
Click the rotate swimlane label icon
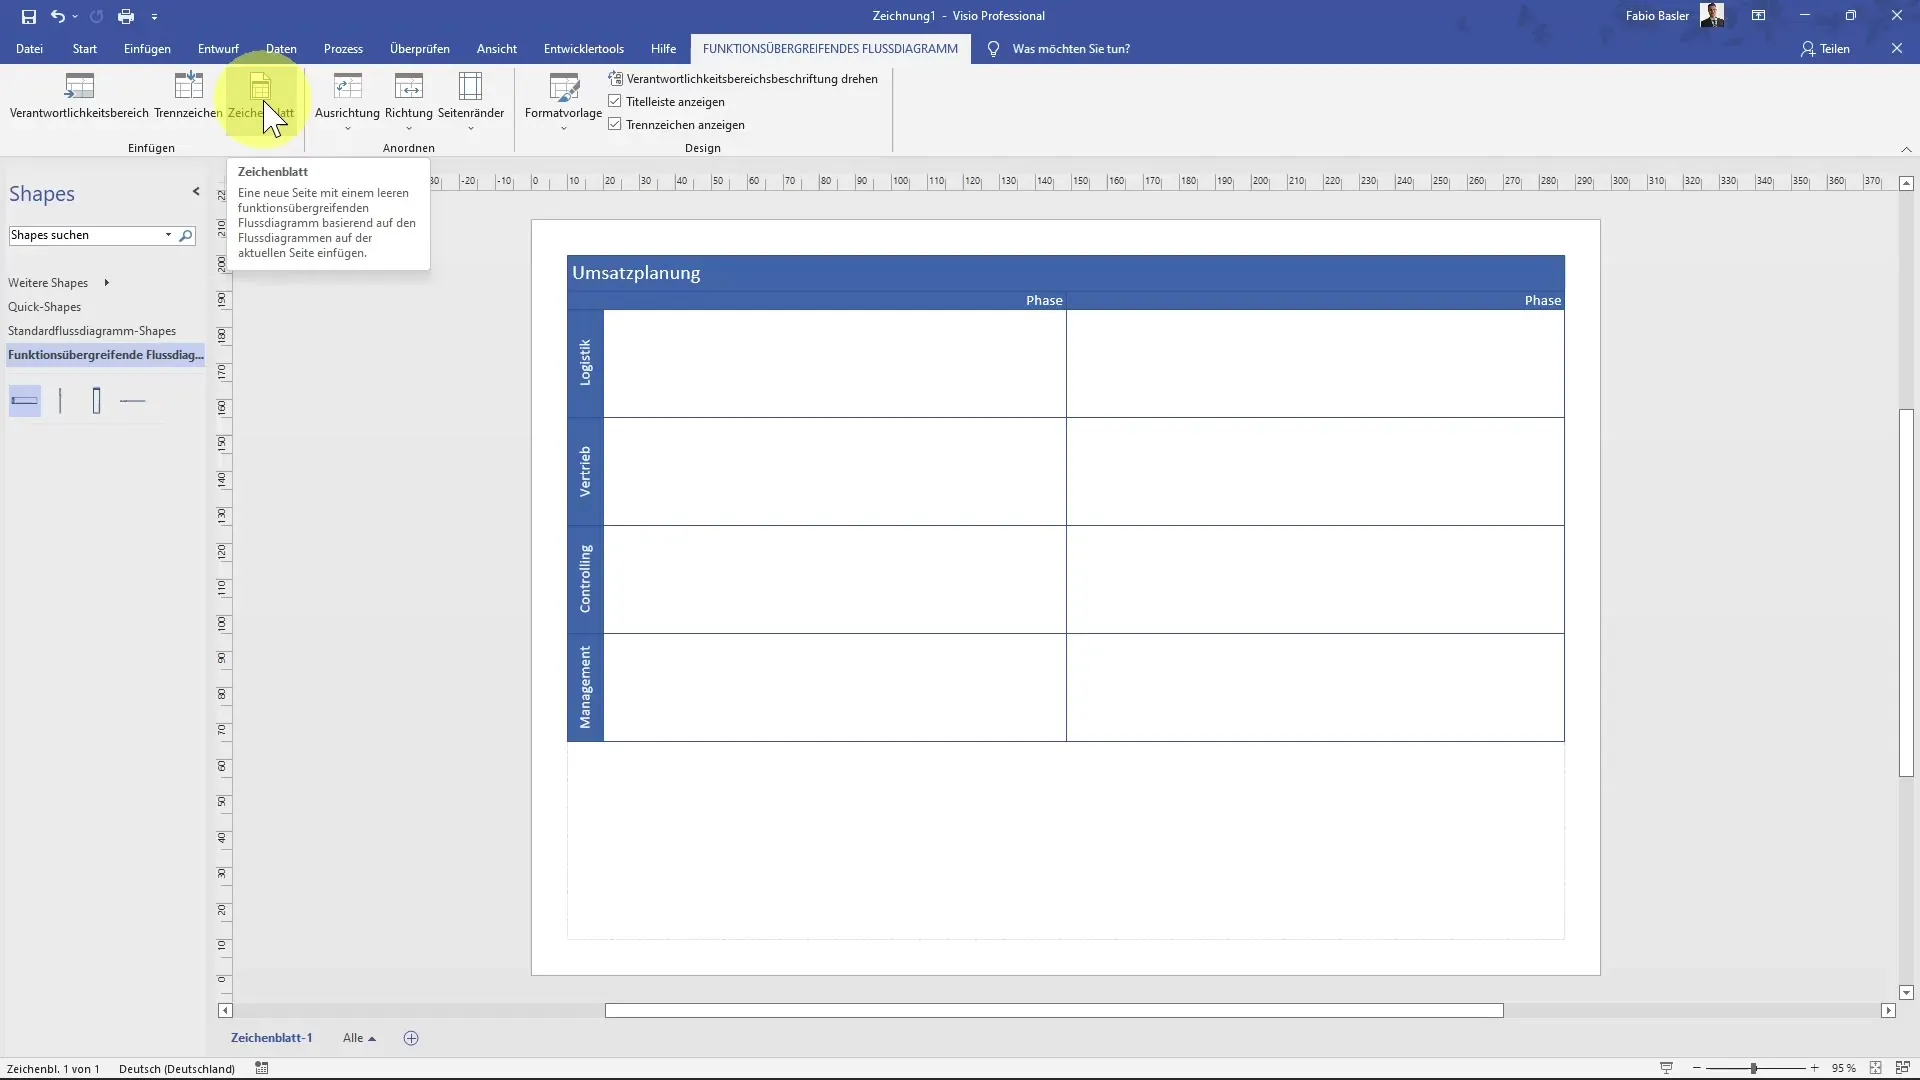point(615,78)
